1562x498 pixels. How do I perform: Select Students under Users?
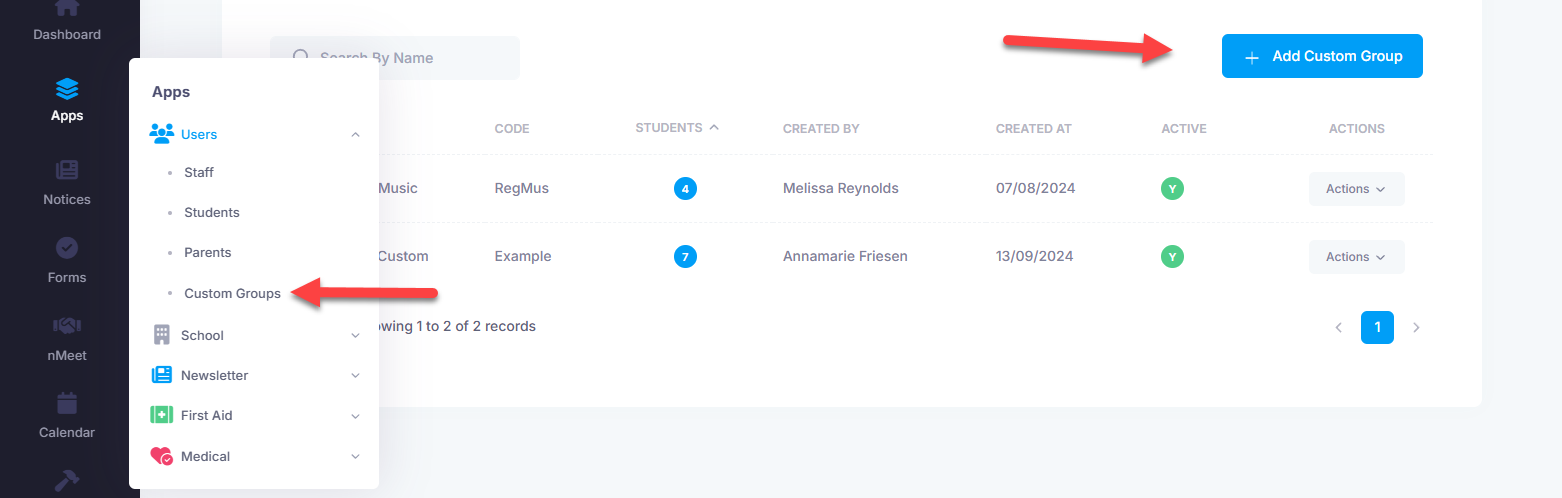tap(212, 212)
